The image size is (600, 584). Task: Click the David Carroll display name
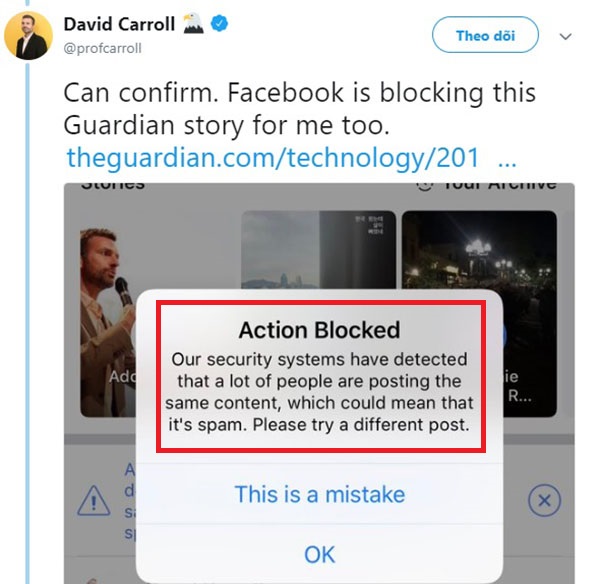pyautogui.click(x=119, y=24)
